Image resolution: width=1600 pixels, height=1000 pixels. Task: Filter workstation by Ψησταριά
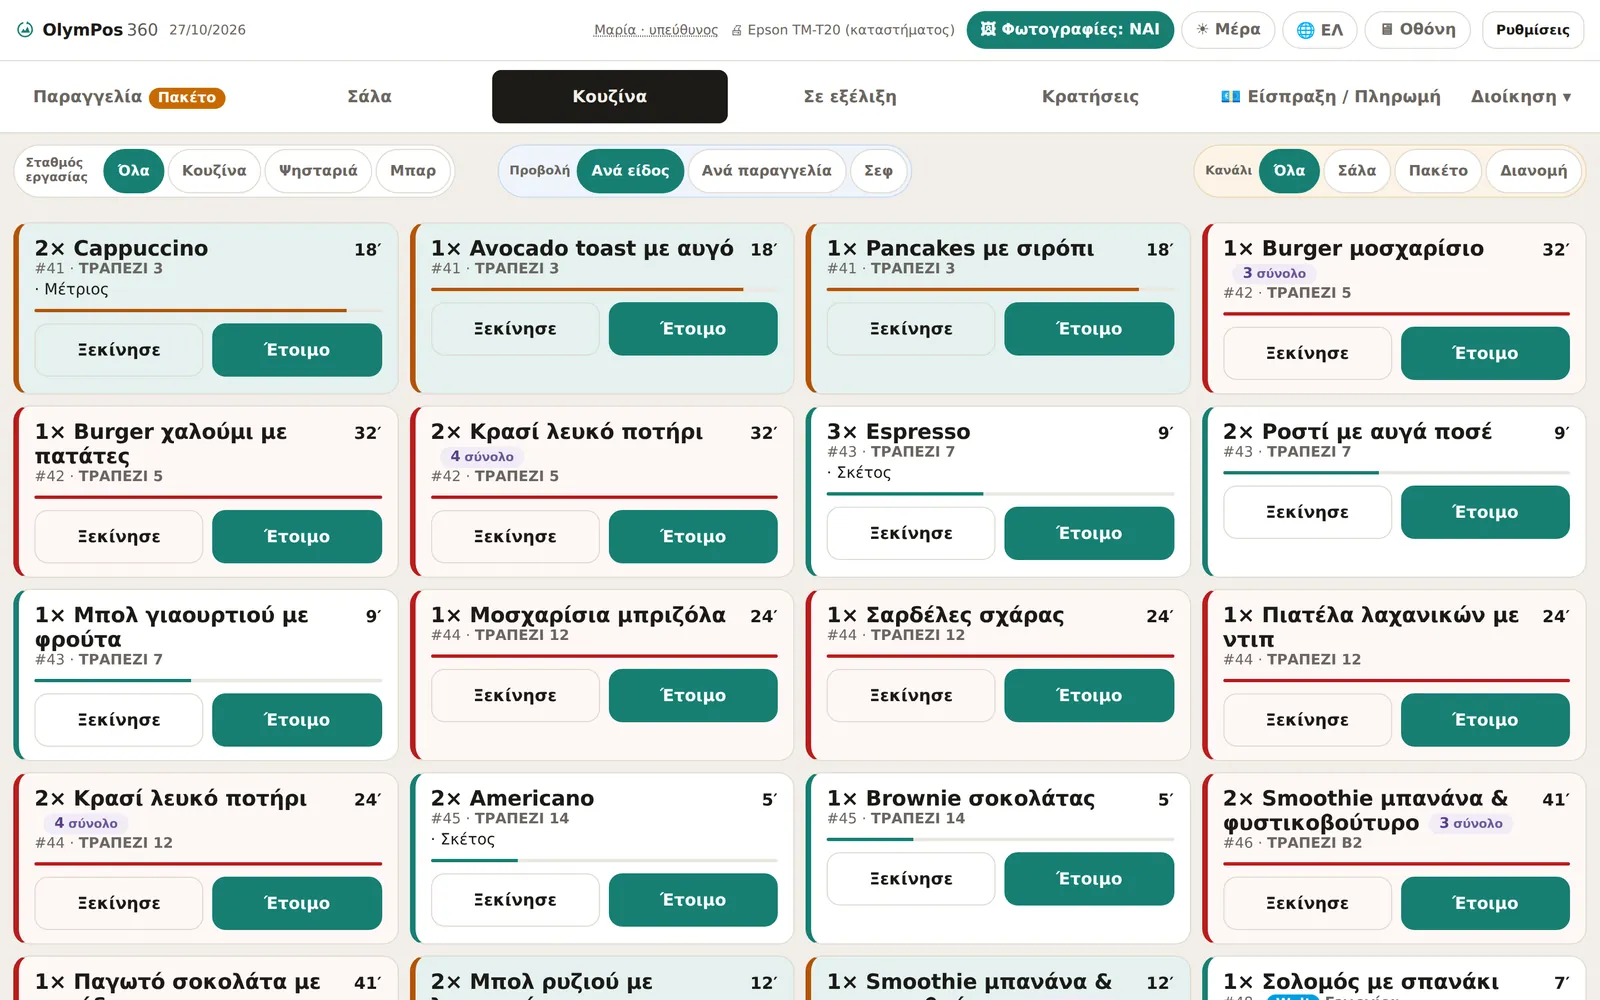(318, 171)
